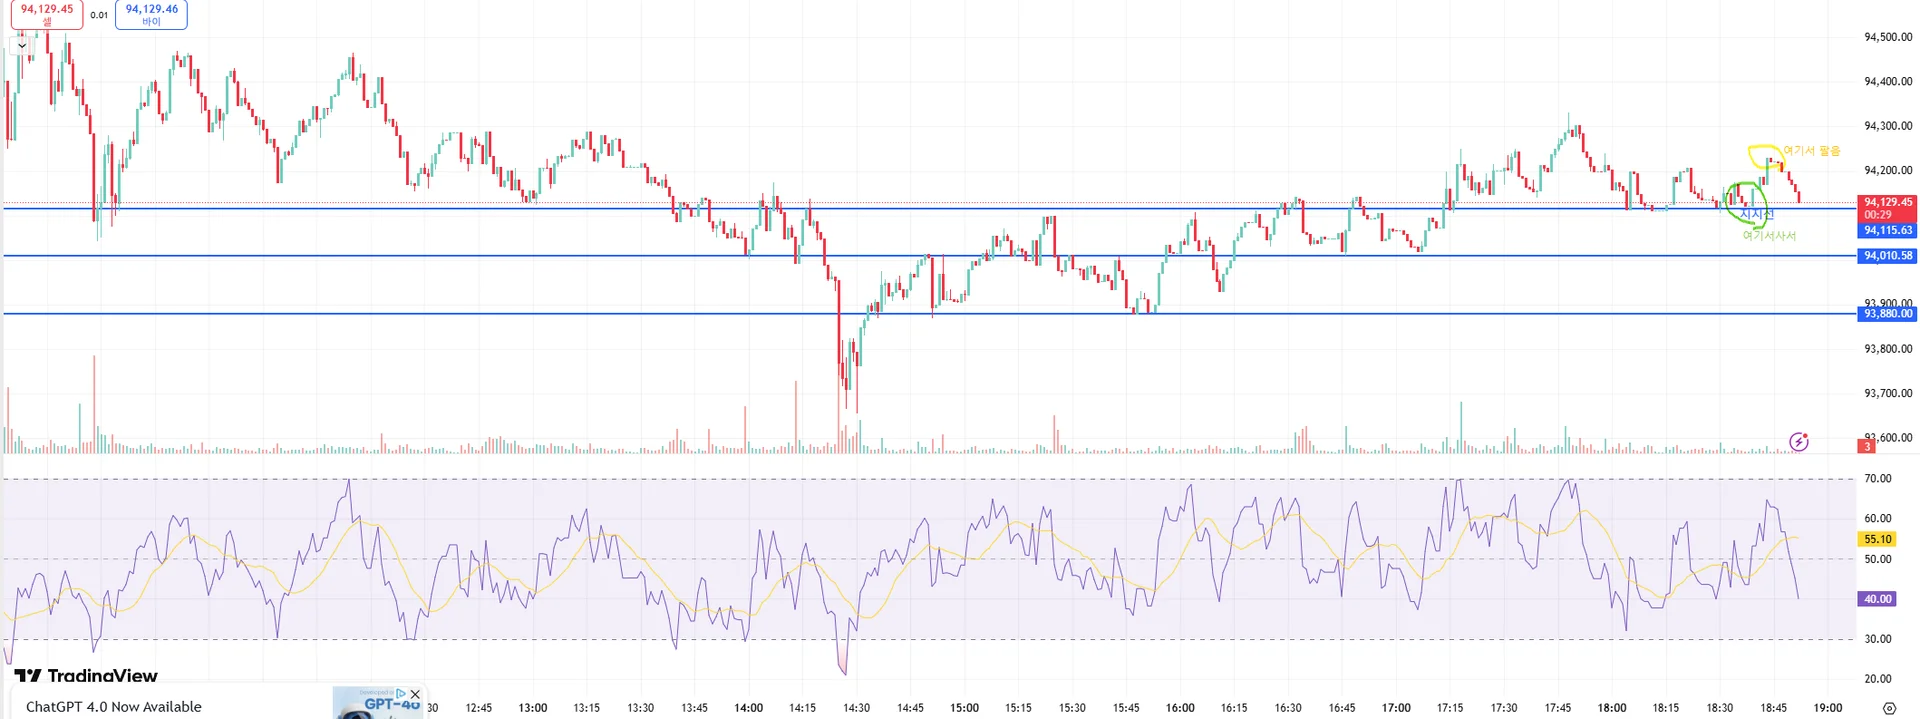Select the 94,115.63 horizontal line label
Screen dimensions: 1920x719
(x=1887, y=230)
